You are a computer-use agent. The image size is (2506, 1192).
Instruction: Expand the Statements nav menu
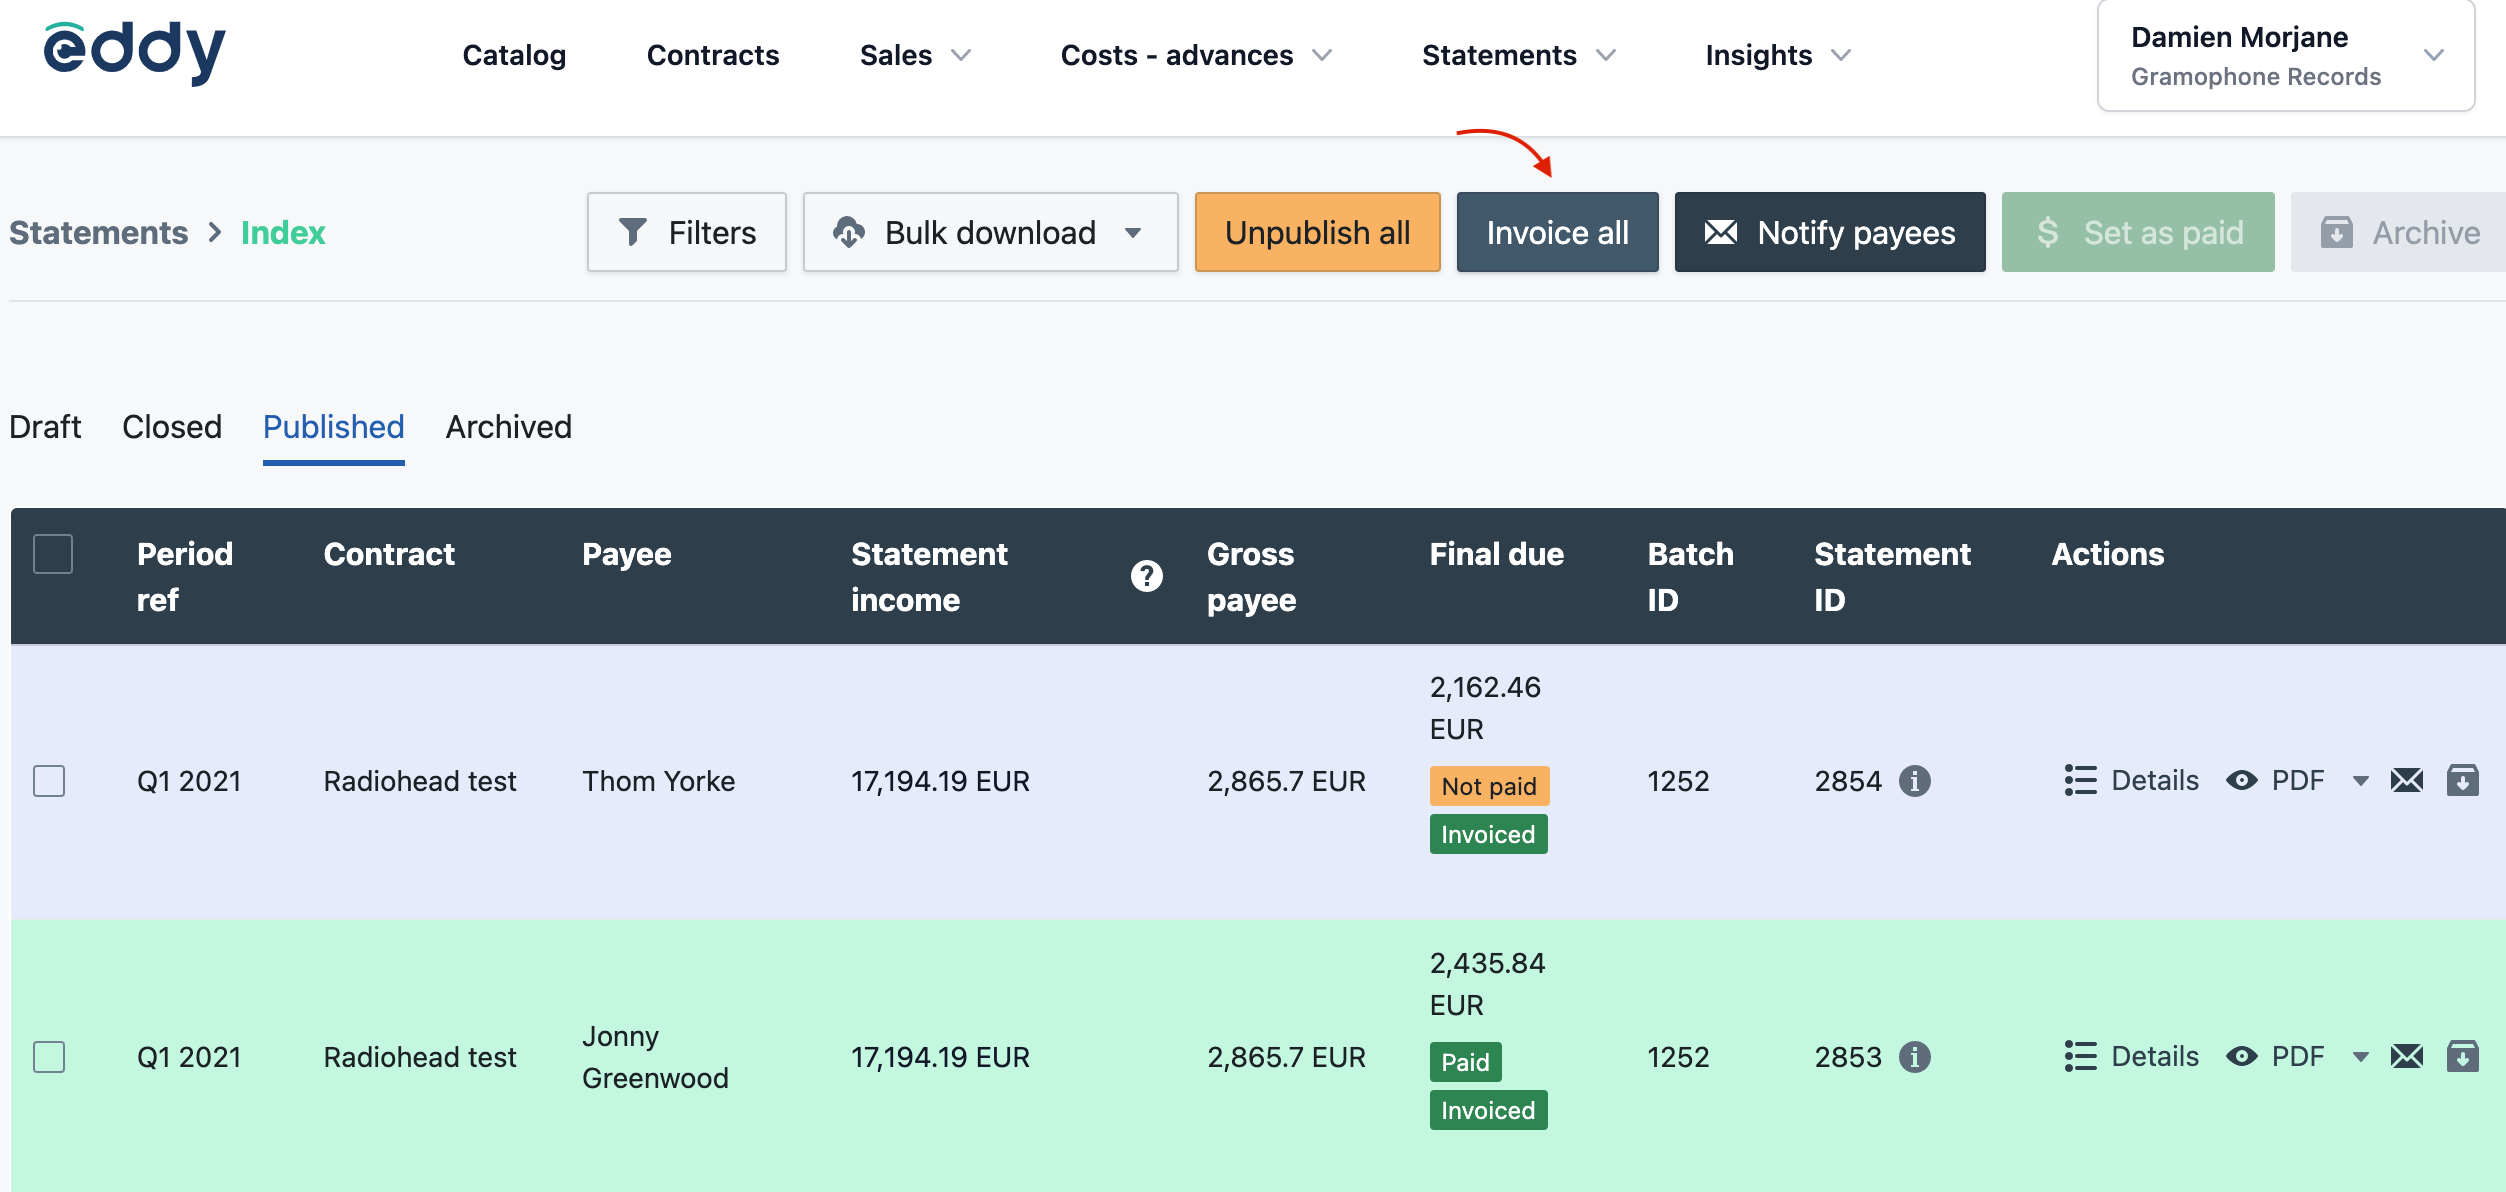tap(1518, 55)
